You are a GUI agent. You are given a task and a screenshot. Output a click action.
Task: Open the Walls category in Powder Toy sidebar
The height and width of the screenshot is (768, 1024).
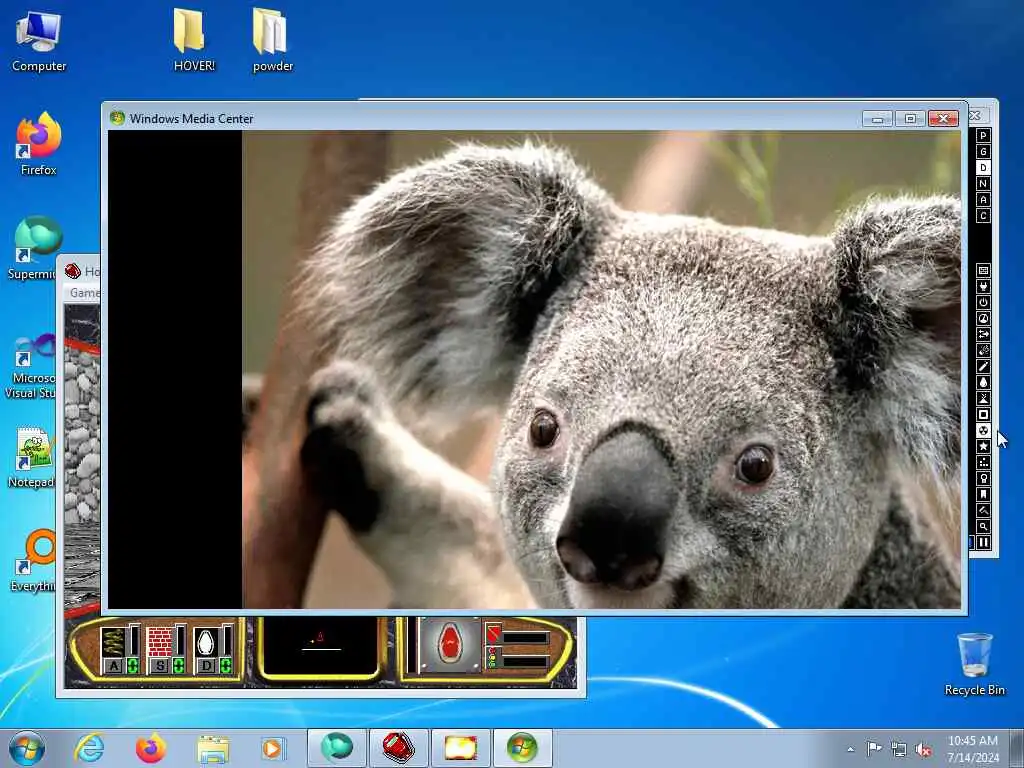coord(983,270)
